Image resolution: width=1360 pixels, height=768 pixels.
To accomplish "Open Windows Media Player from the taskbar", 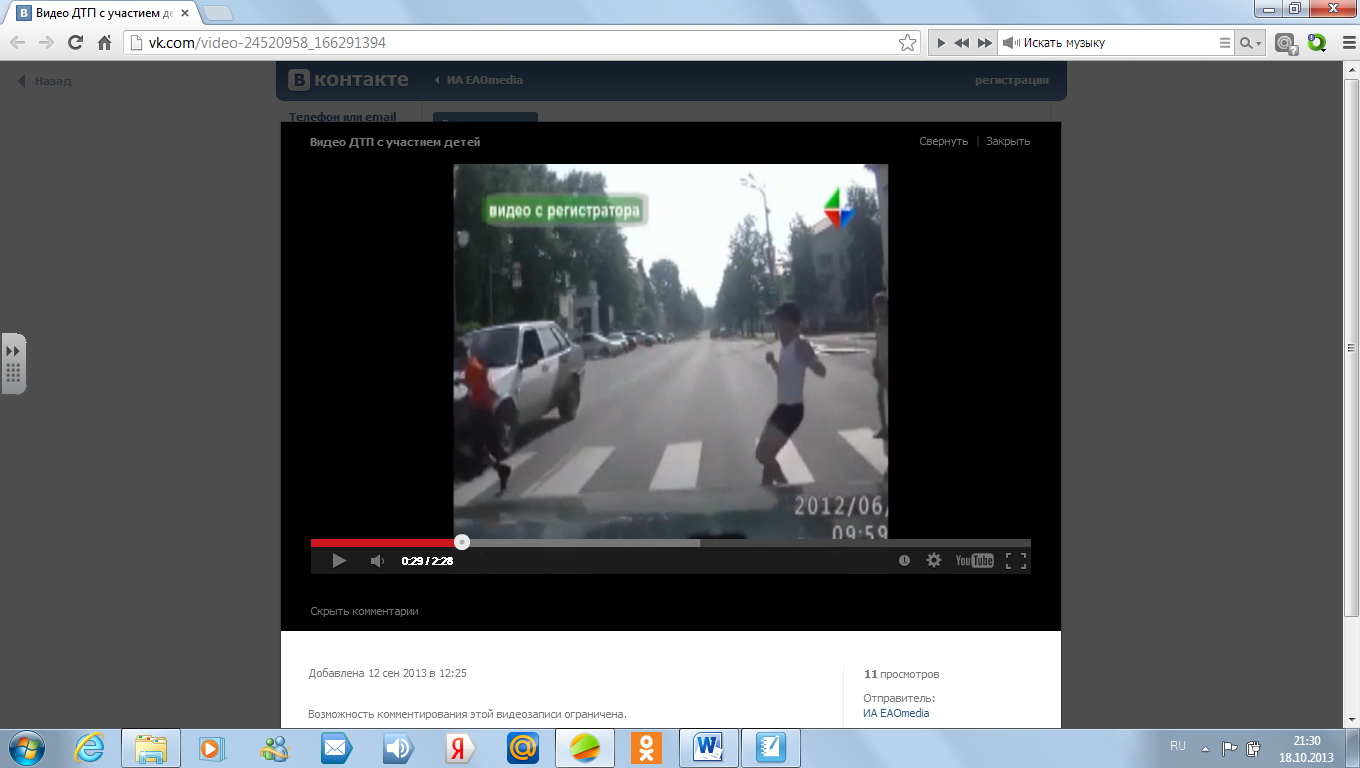I will point(211,748).
